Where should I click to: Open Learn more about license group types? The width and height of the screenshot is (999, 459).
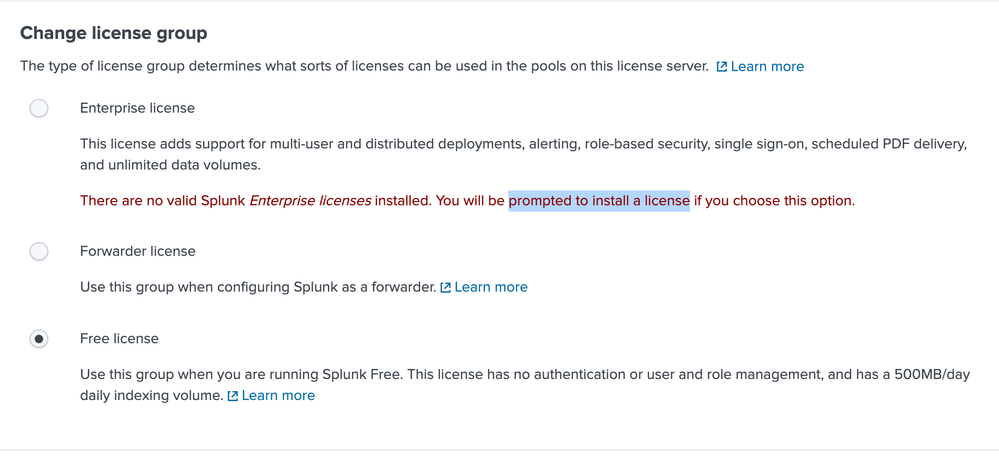point(767,67)
